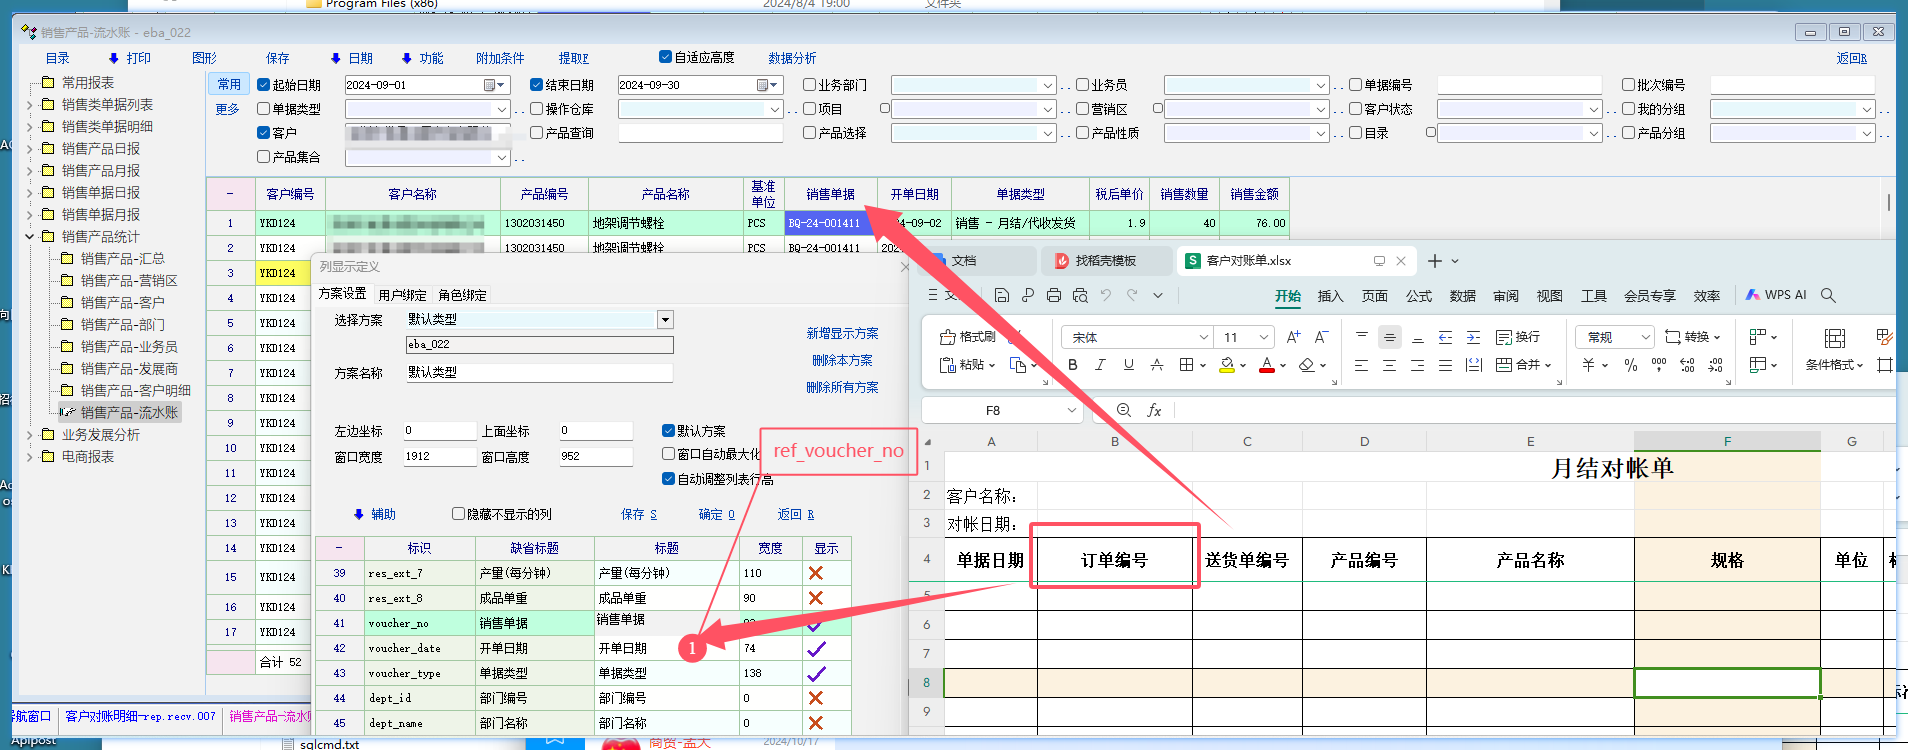The width and height of the screenshot is (1908, 750).
Task: Click the increase font size icon
Action: tap(1293, 337)
